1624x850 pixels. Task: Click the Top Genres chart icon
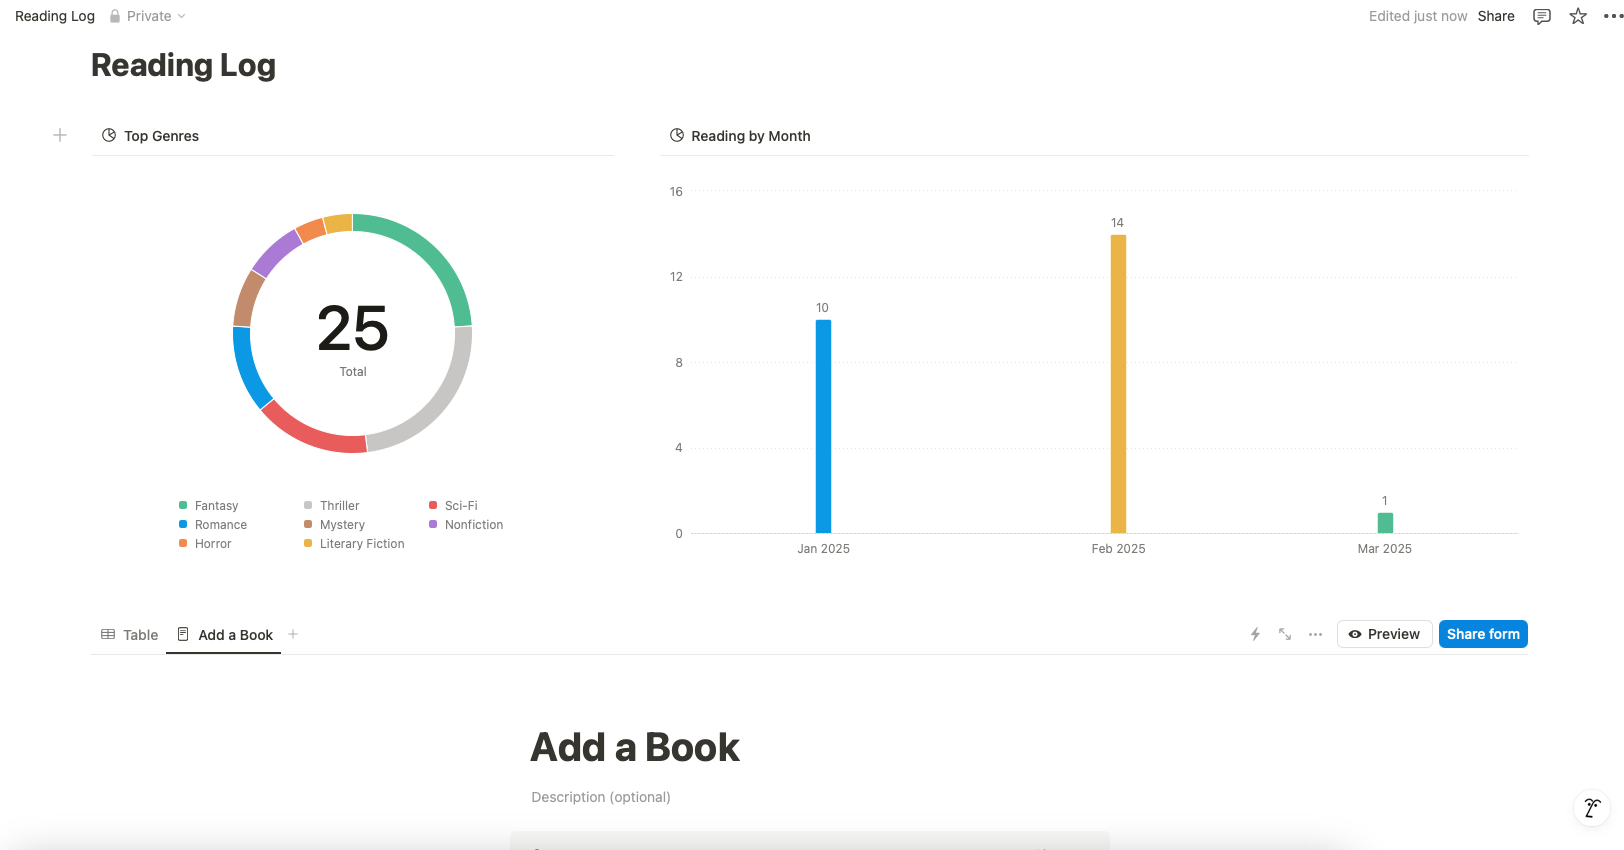tap(109, 135)
